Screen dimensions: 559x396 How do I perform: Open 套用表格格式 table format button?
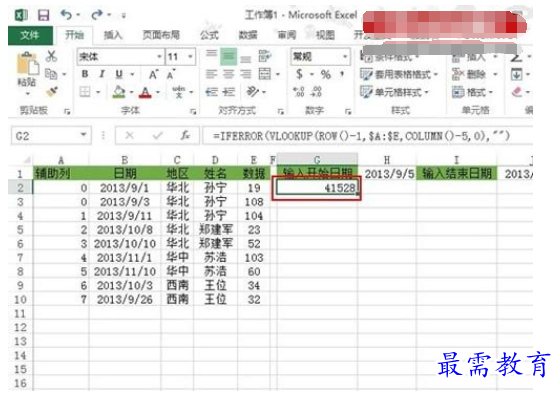tap(399, 74)
